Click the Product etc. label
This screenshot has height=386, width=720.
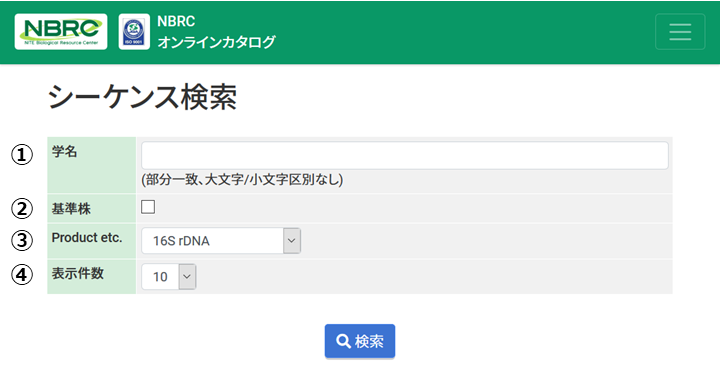tap(87, 238)
